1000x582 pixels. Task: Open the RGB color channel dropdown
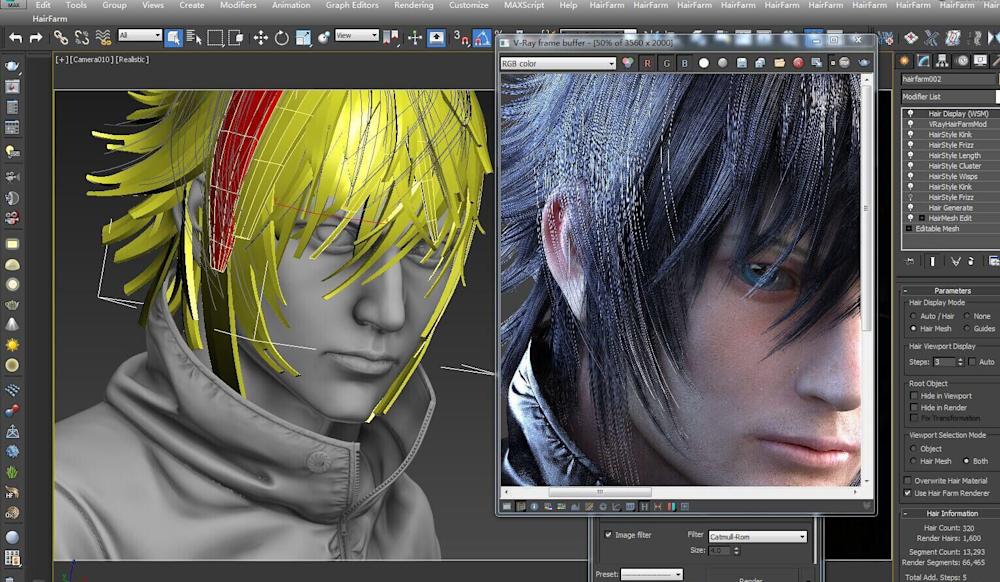(x=558, y=63)
